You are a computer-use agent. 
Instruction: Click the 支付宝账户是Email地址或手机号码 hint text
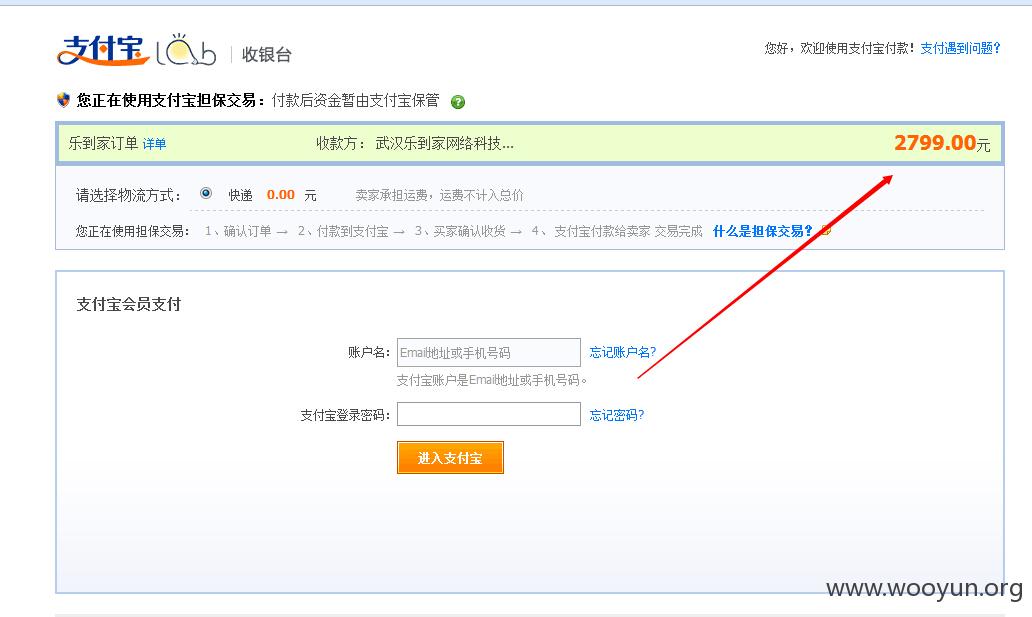pos(491,380)
